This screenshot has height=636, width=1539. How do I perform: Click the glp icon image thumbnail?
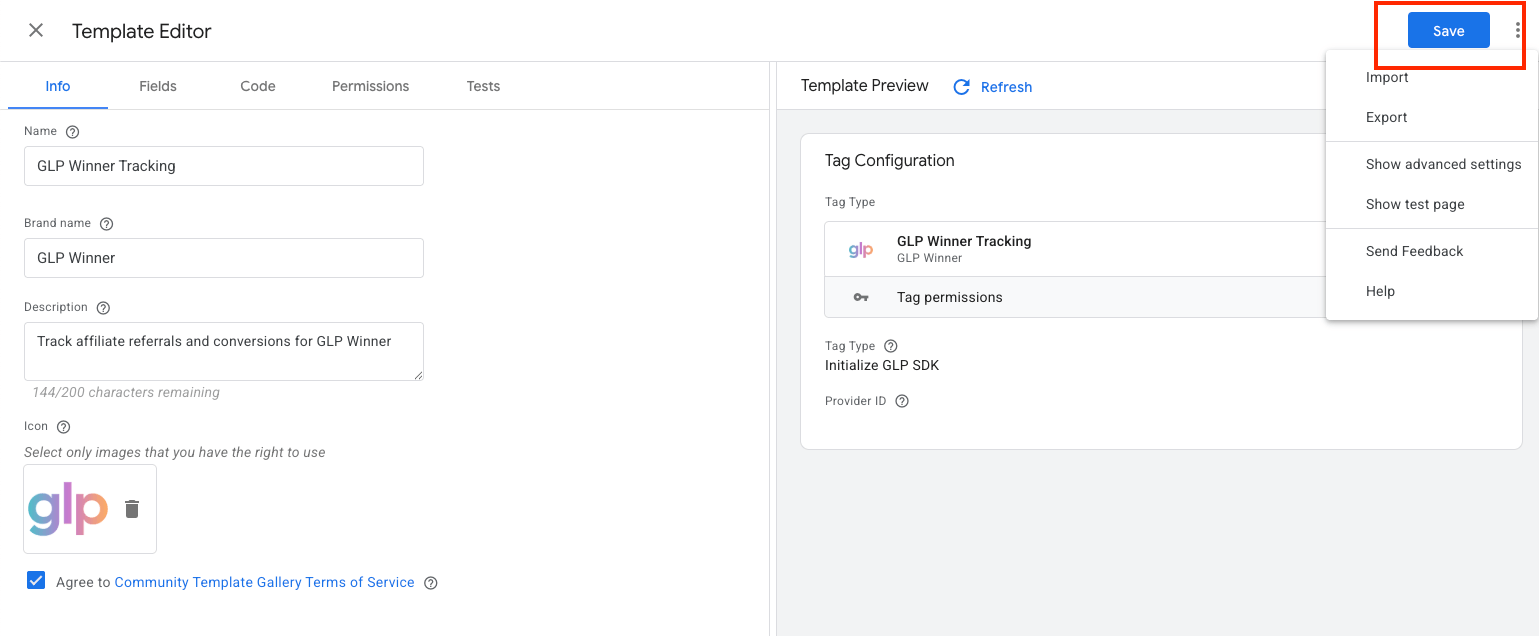[68, 509]
